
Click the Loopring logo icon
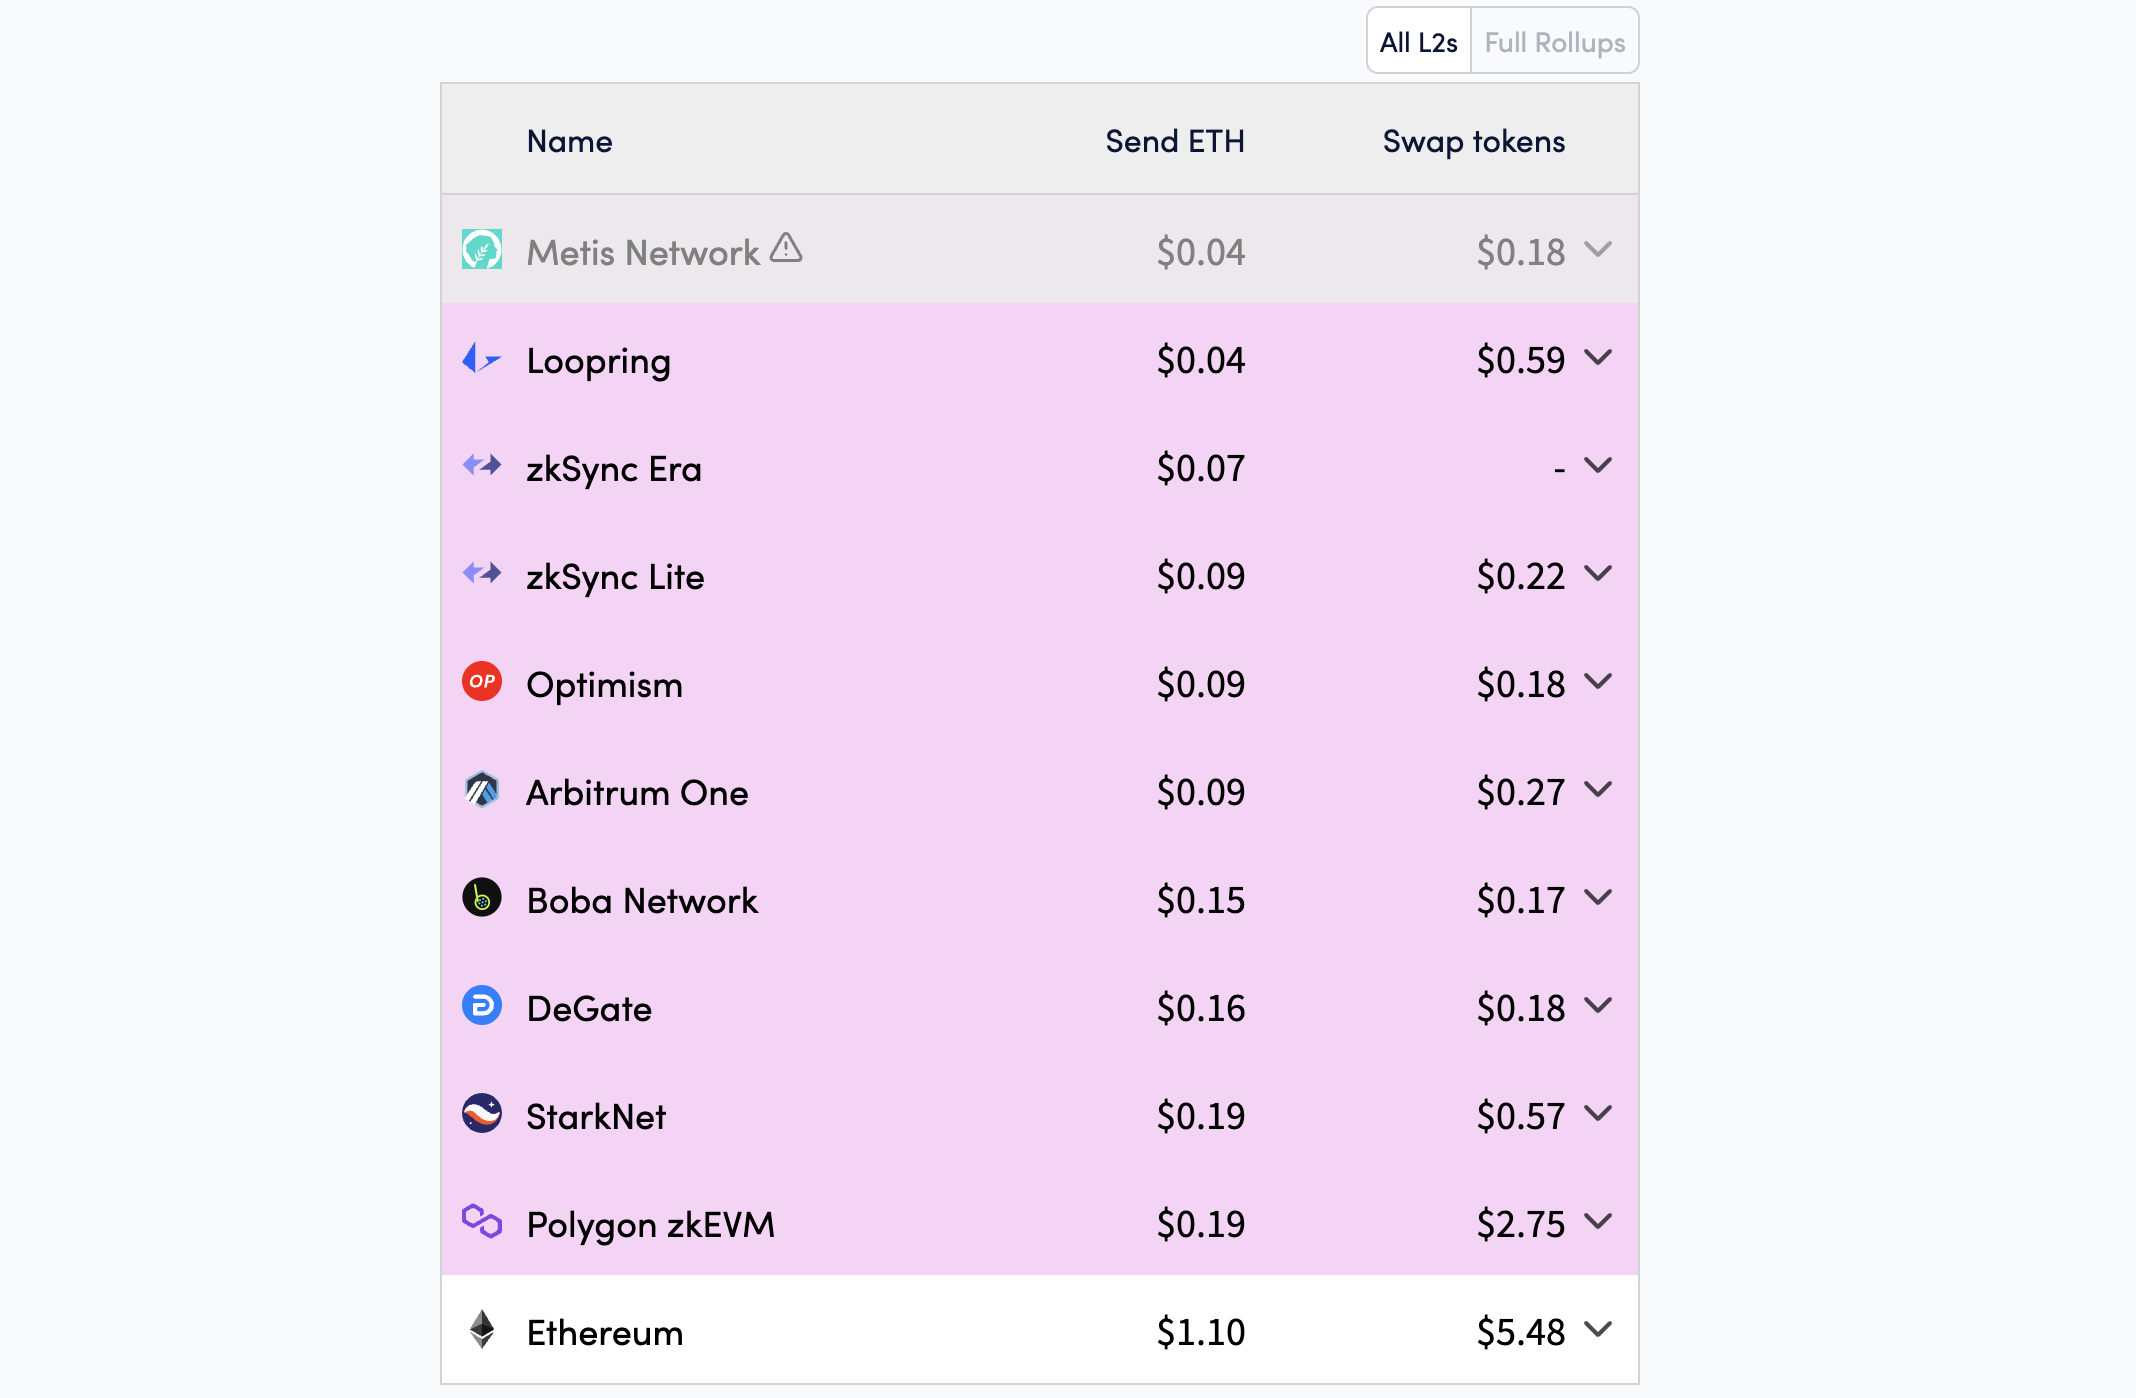[x=481, y=360]
